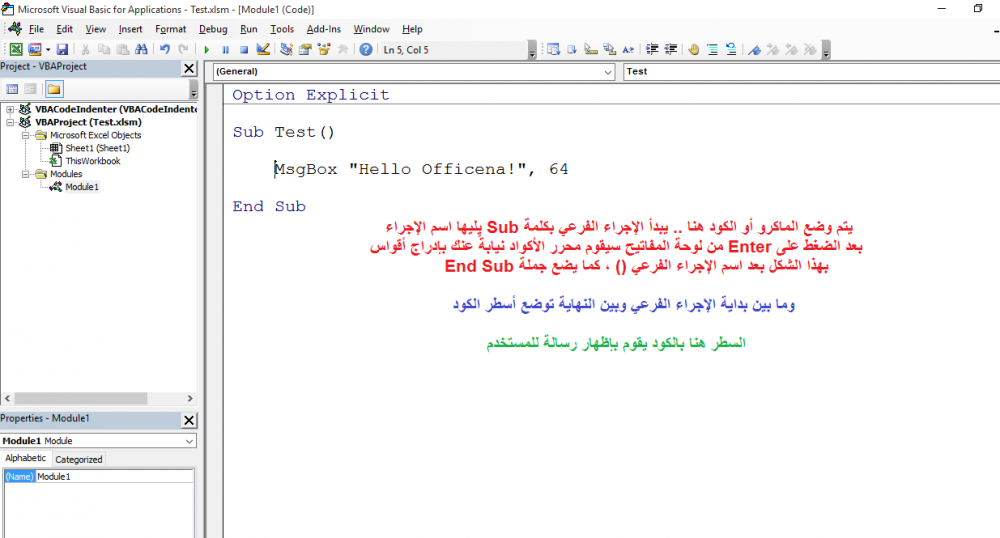This screenshot has width=1000, height=538.
Task: Save Test.xlsm with the floppy disk icon
Action: point(62,50)
